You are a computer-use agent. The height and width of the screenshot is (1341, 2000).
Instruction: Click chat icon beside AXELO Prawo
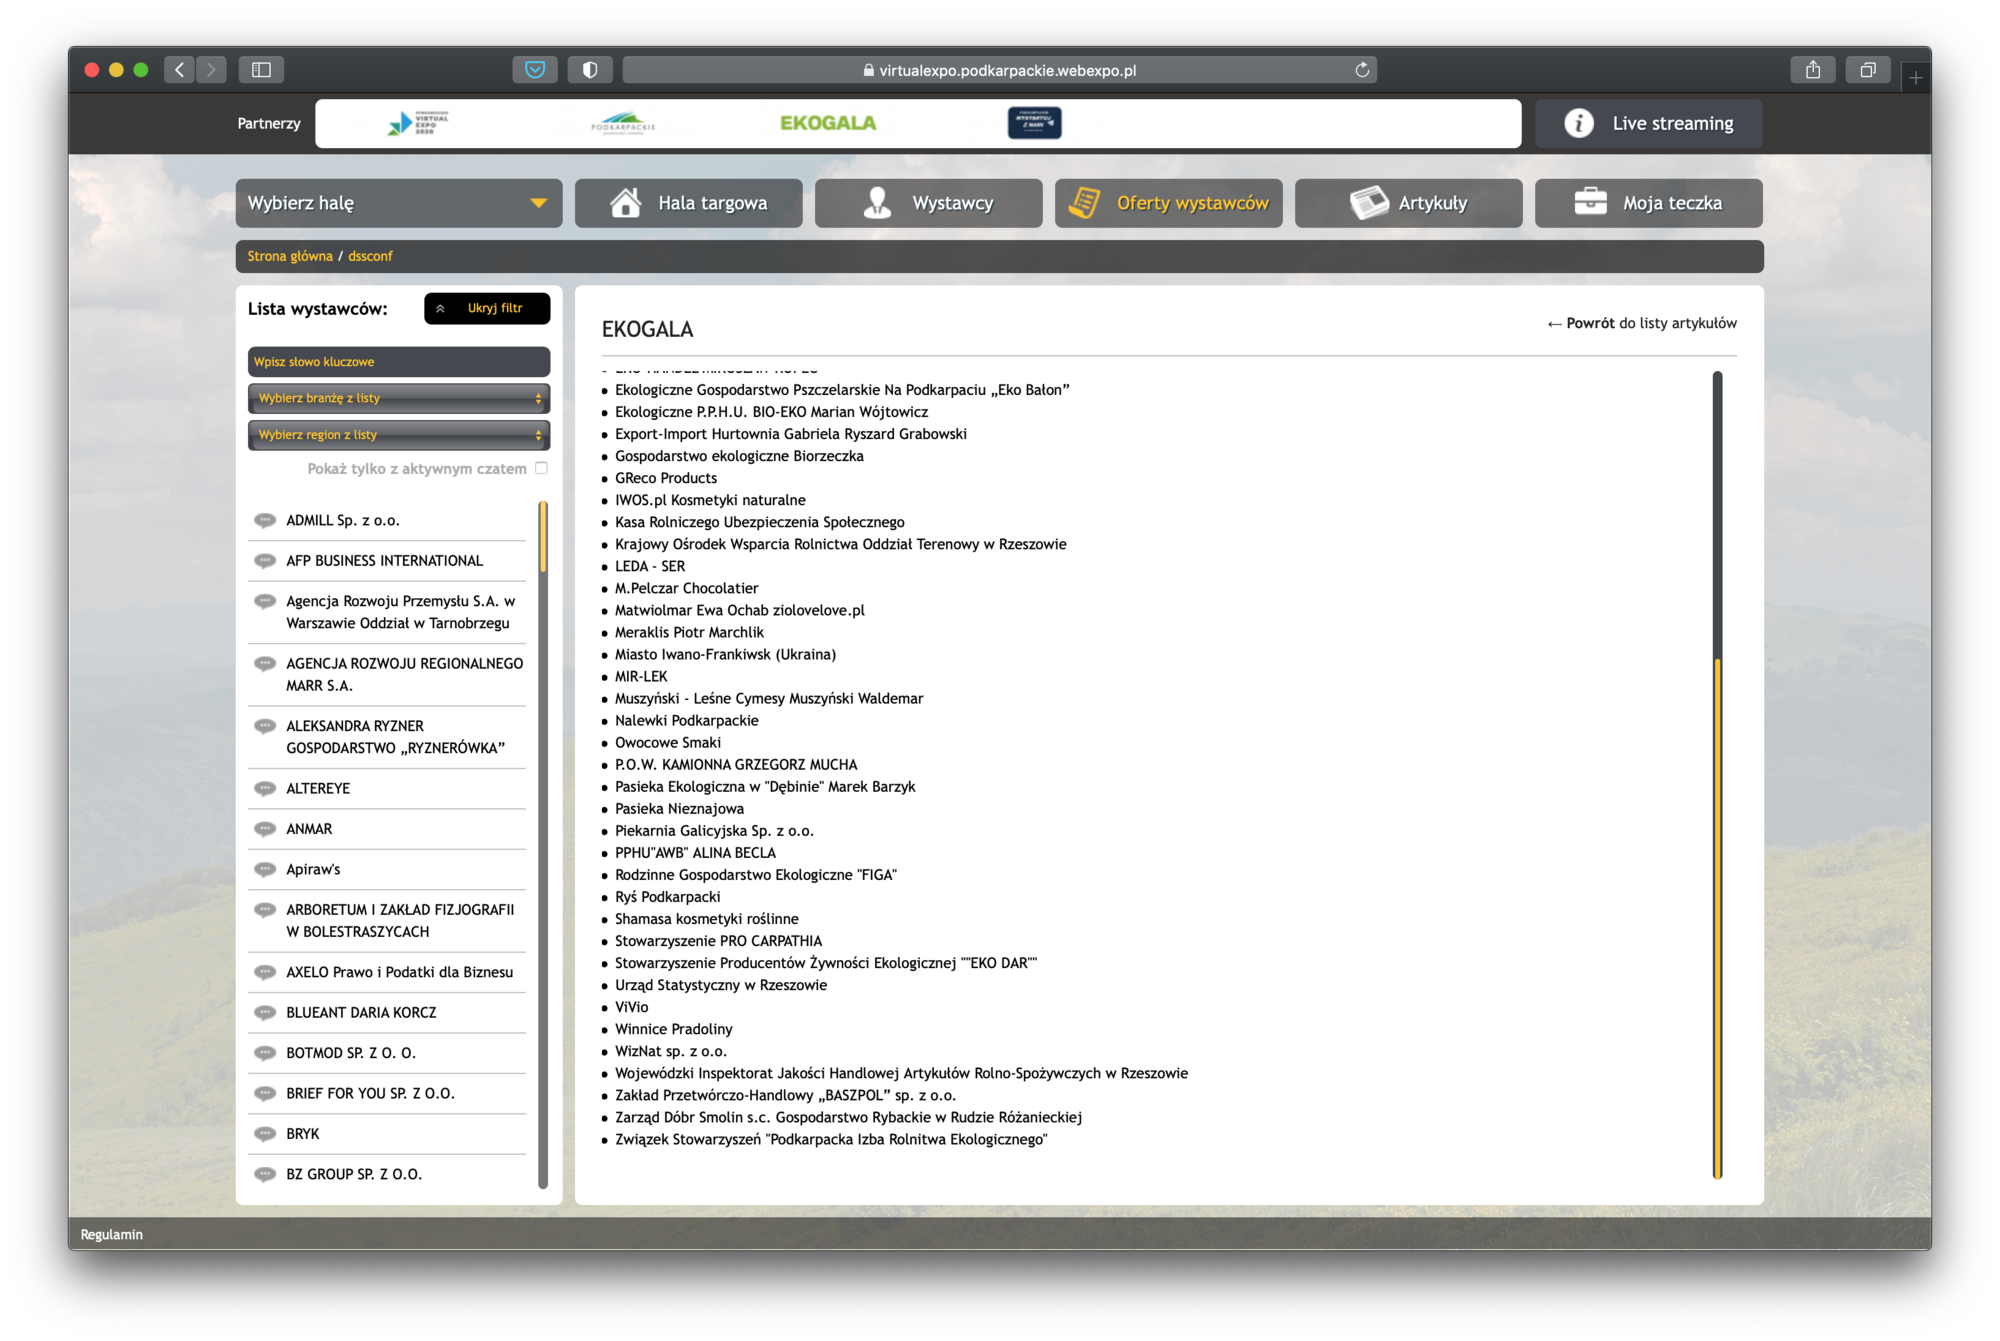(x=265, y=972)
